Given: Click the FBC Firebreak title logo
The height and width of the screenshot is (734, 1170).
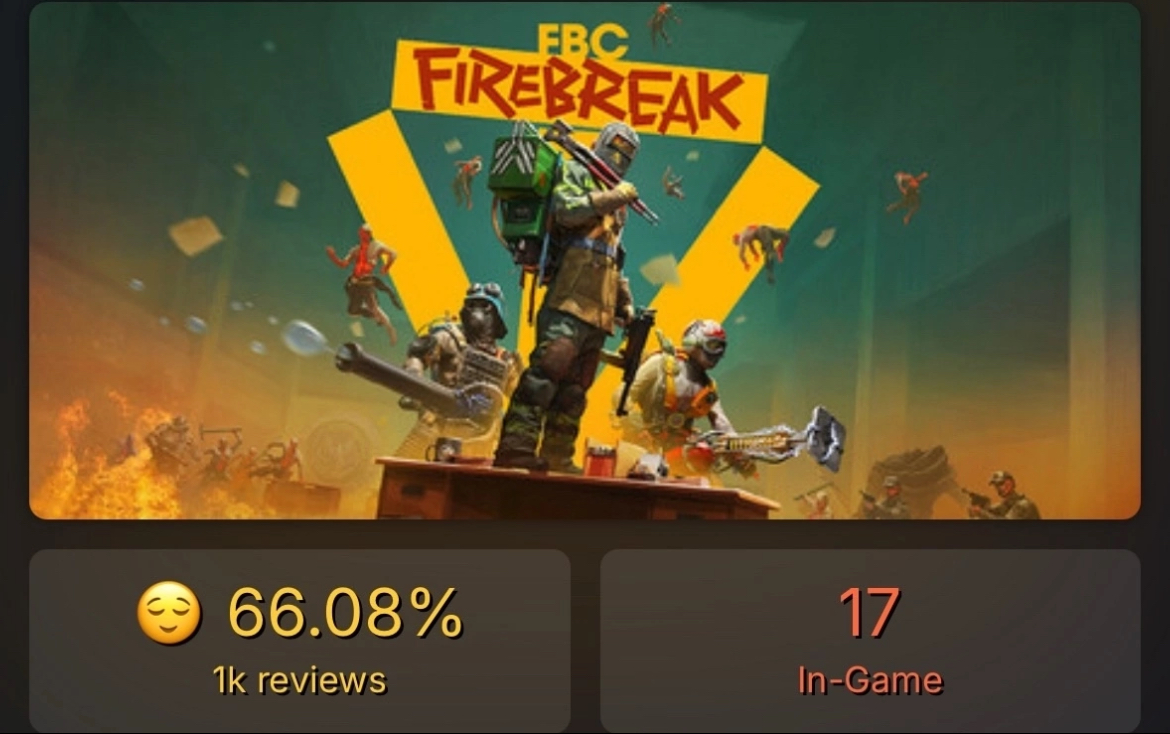Looking at the screenshot, I should 579,86.
